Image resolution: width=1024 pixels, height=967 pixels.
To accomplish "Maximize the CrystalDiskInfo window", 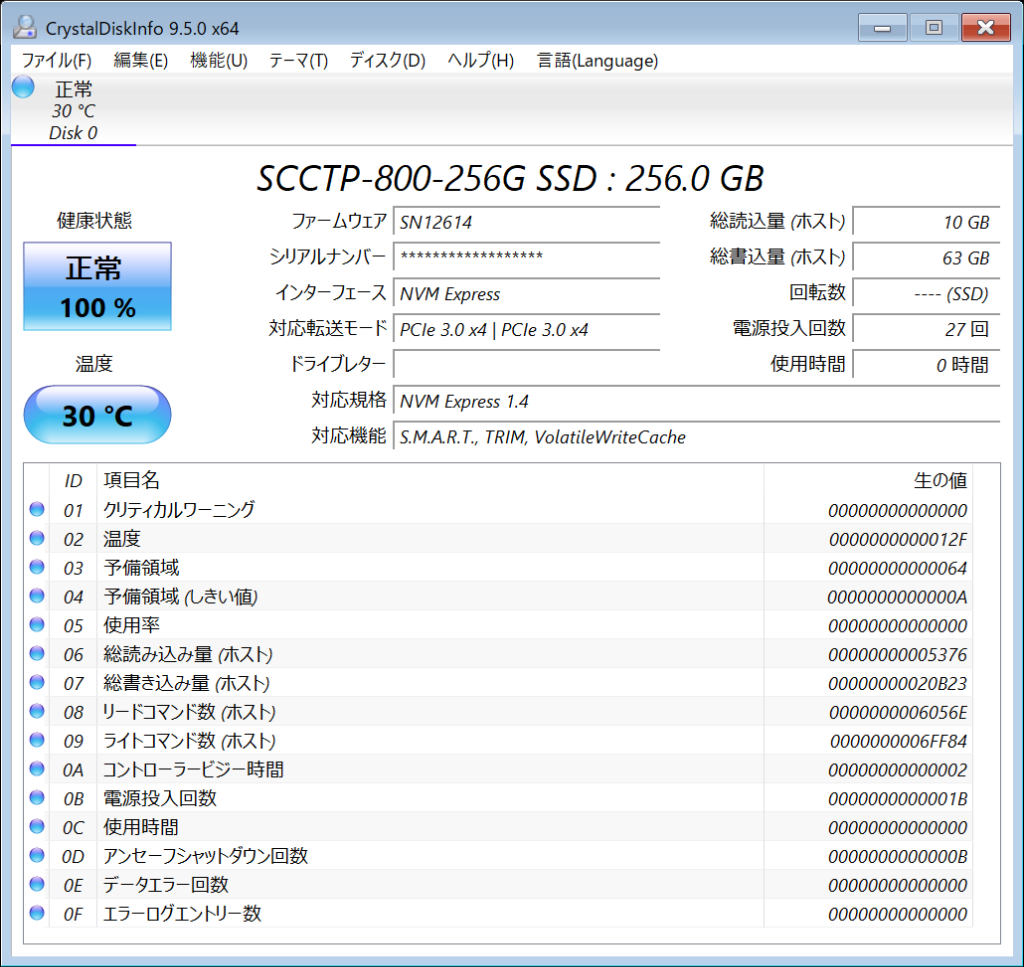I will coord(934,27).
